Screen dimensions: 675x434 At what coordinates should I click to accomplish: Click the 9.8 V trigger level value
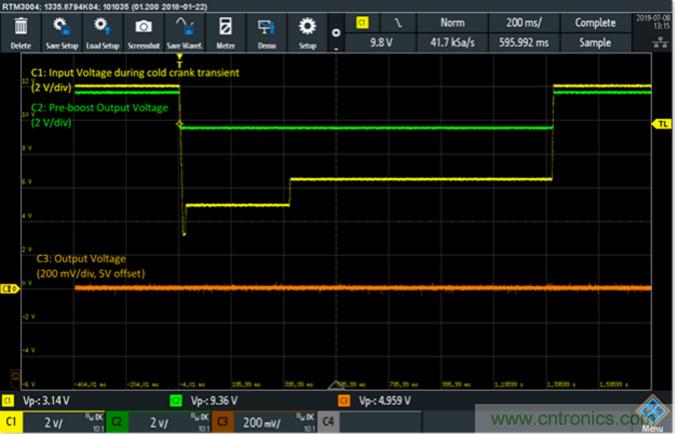[x=379, y=43]
